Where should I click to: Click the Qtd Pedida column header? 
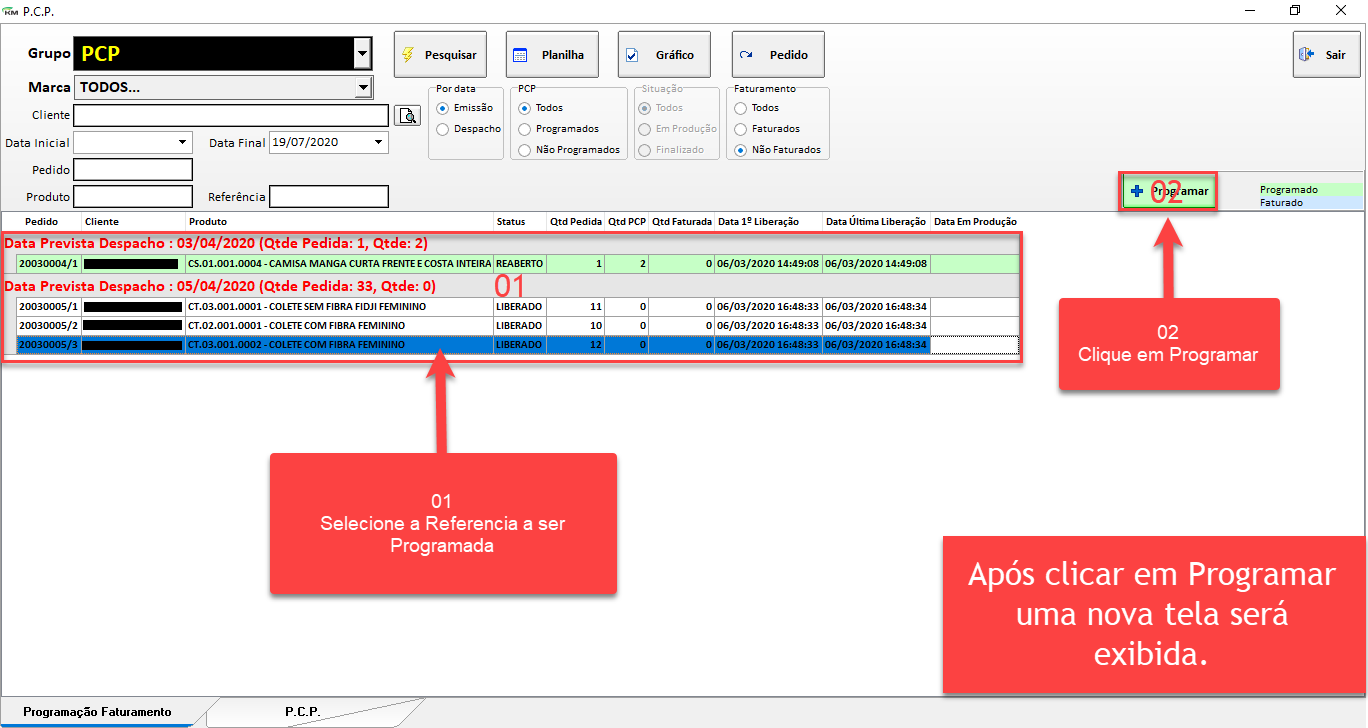(x=575, y=221)
